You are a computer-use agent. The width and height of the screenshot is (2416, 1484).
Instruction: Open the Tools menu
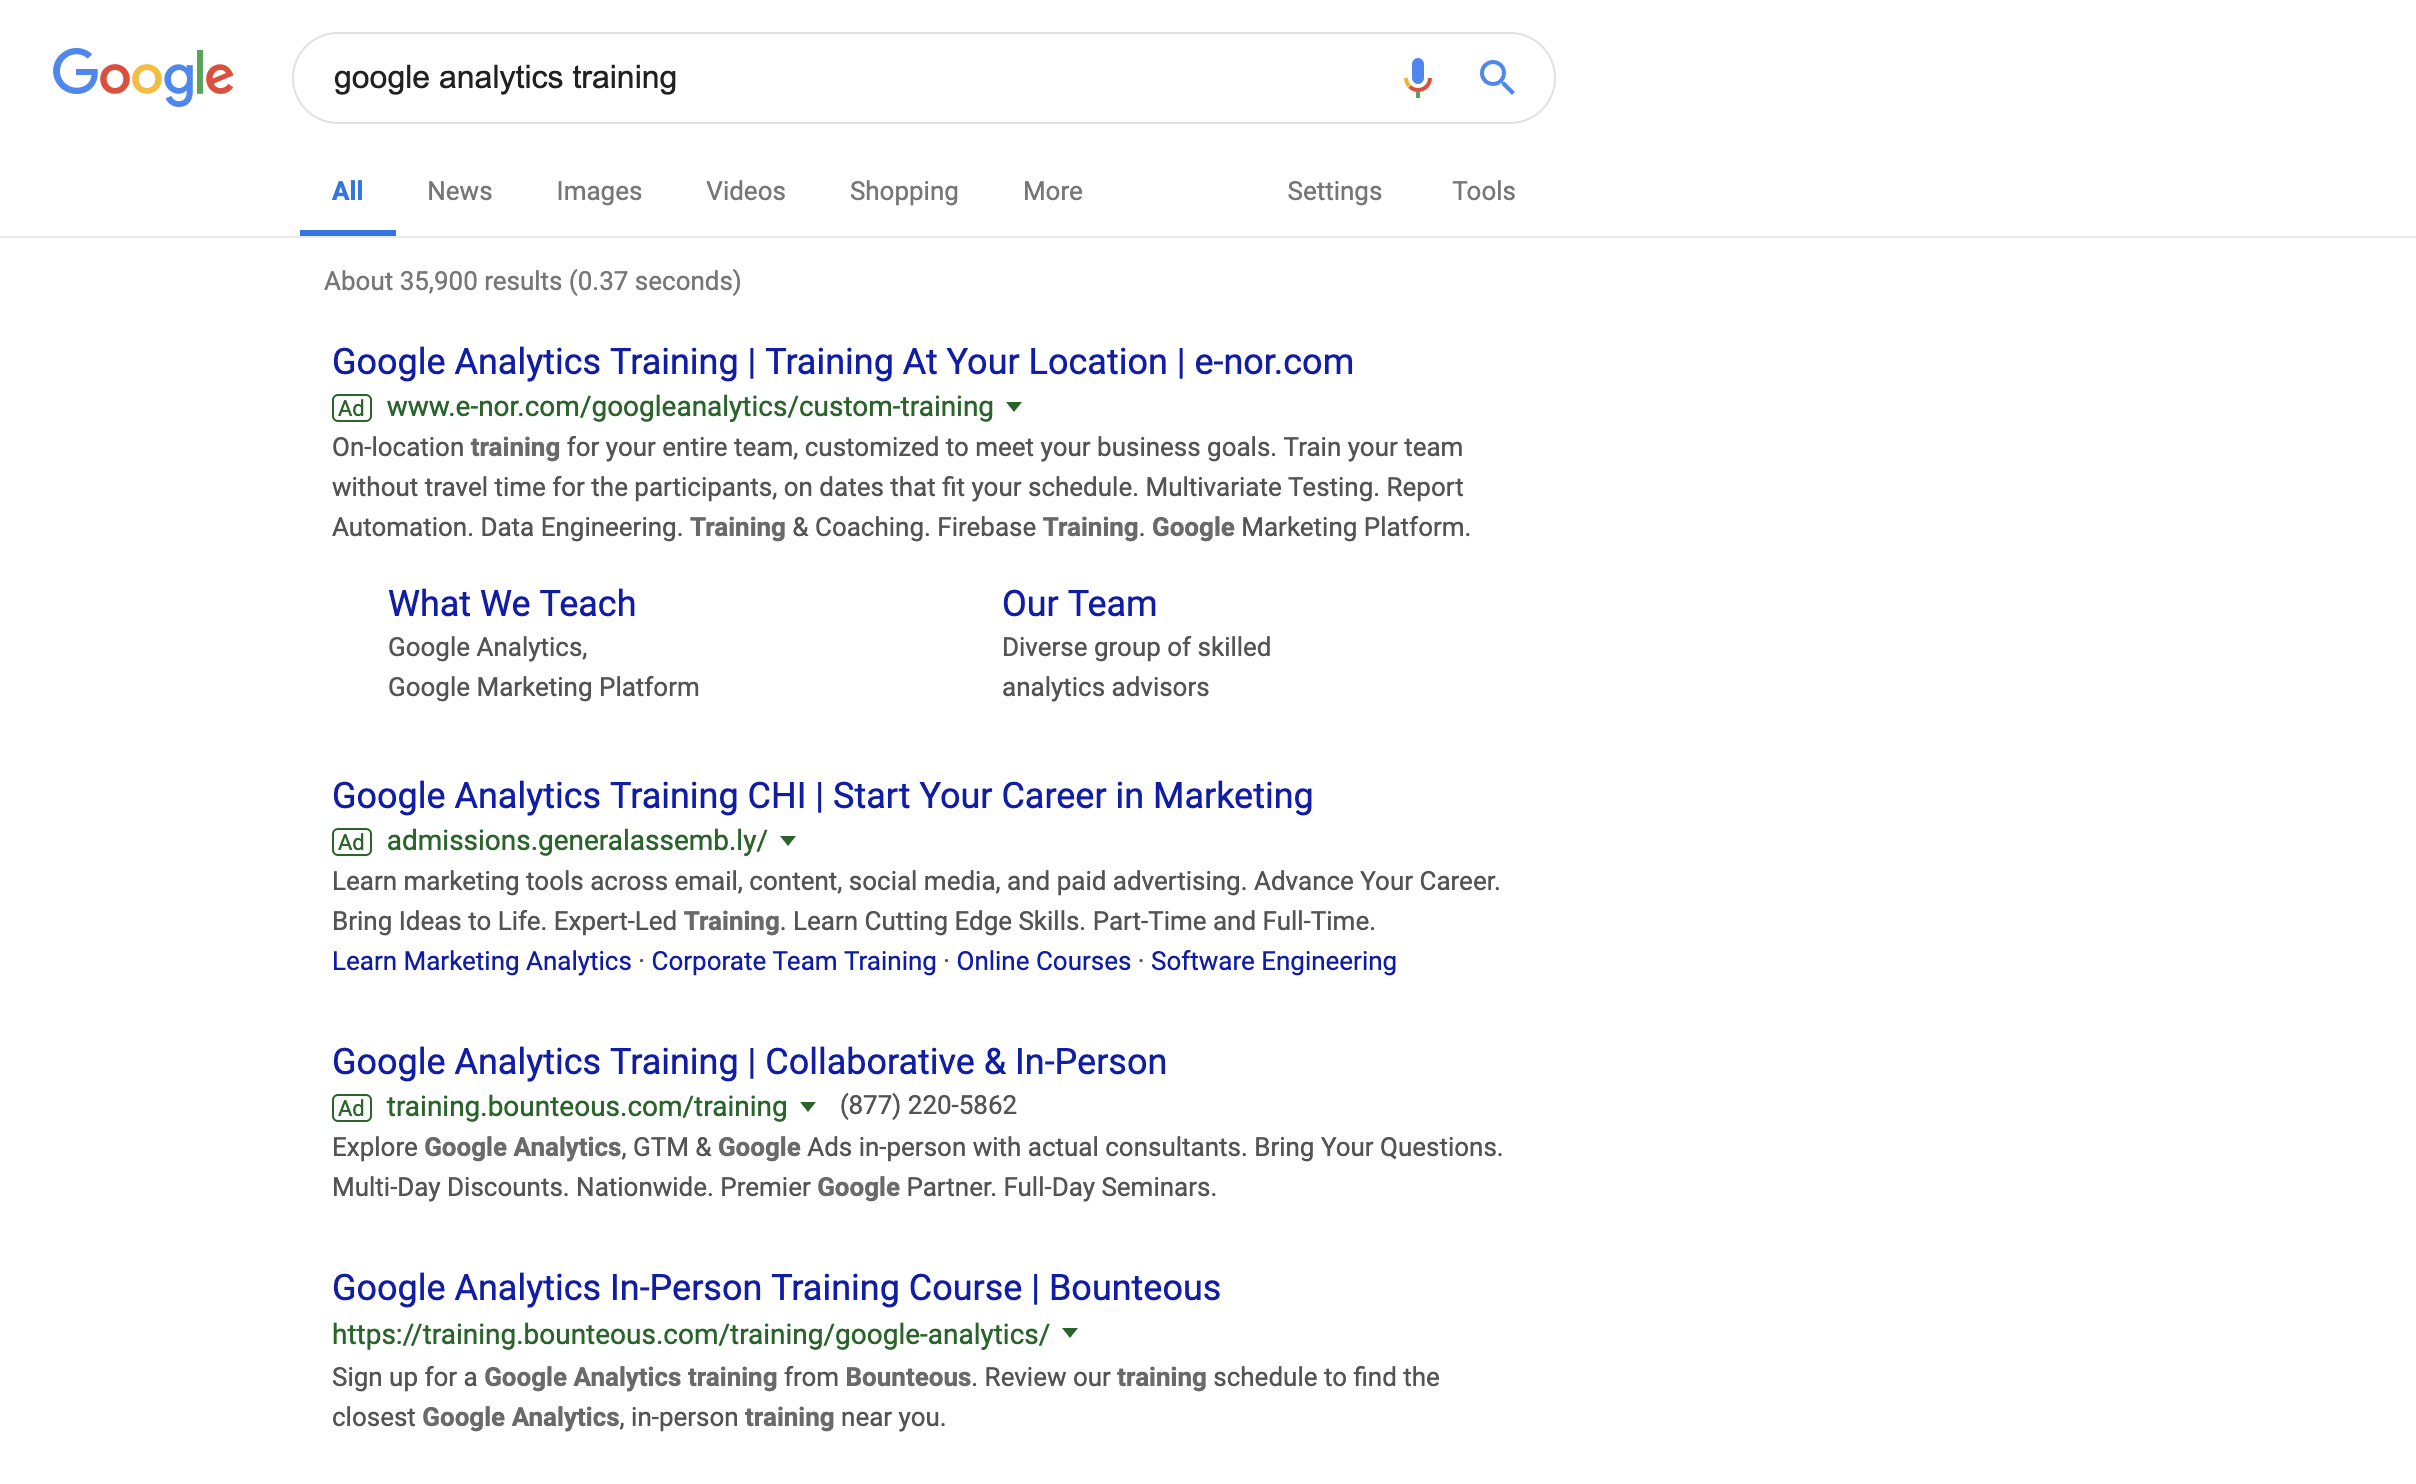click(1483, 191)
